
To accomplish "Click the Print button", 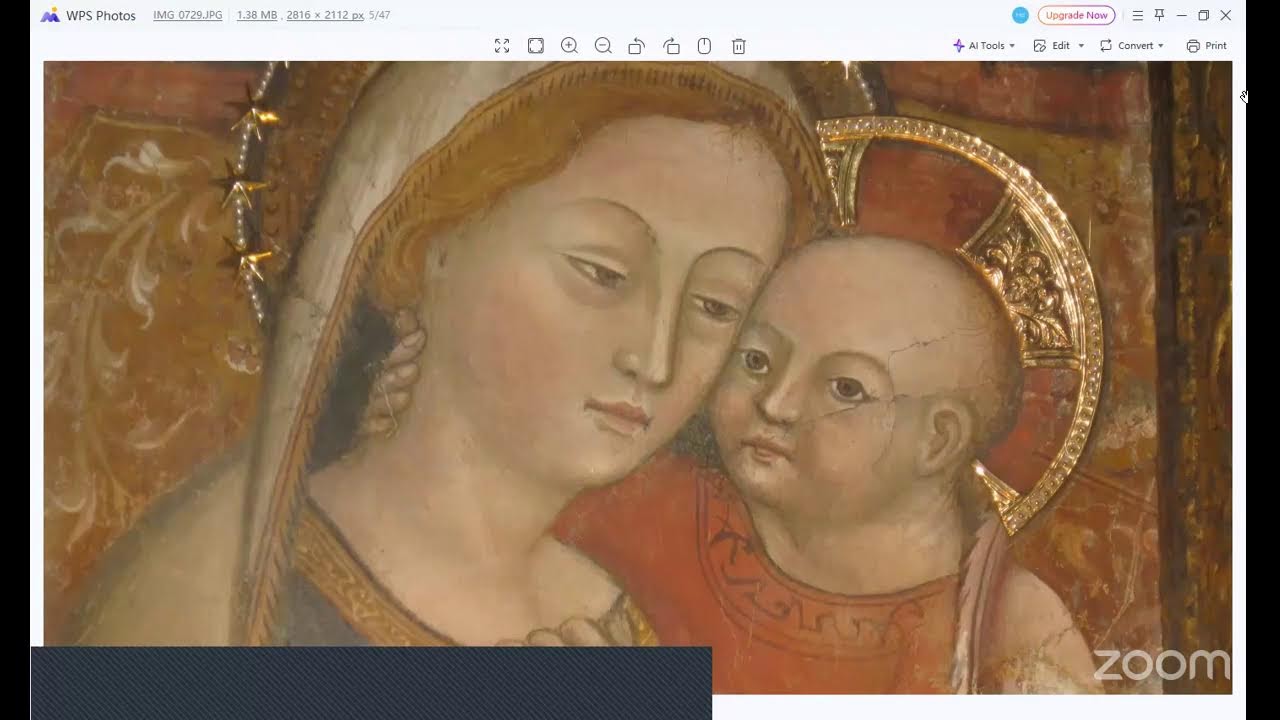I will (1206, 46).
